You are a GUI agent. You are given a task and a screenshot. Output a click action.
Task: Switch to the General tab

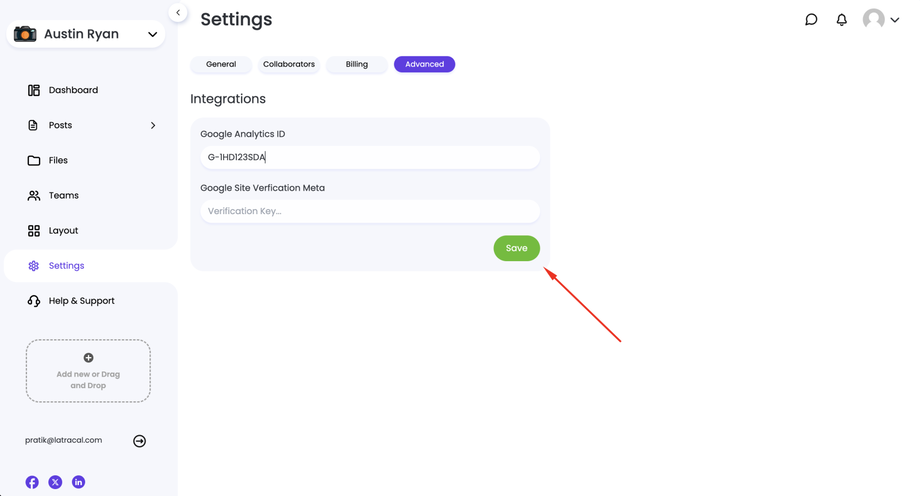pyautogui.click(x=221, y=65)
